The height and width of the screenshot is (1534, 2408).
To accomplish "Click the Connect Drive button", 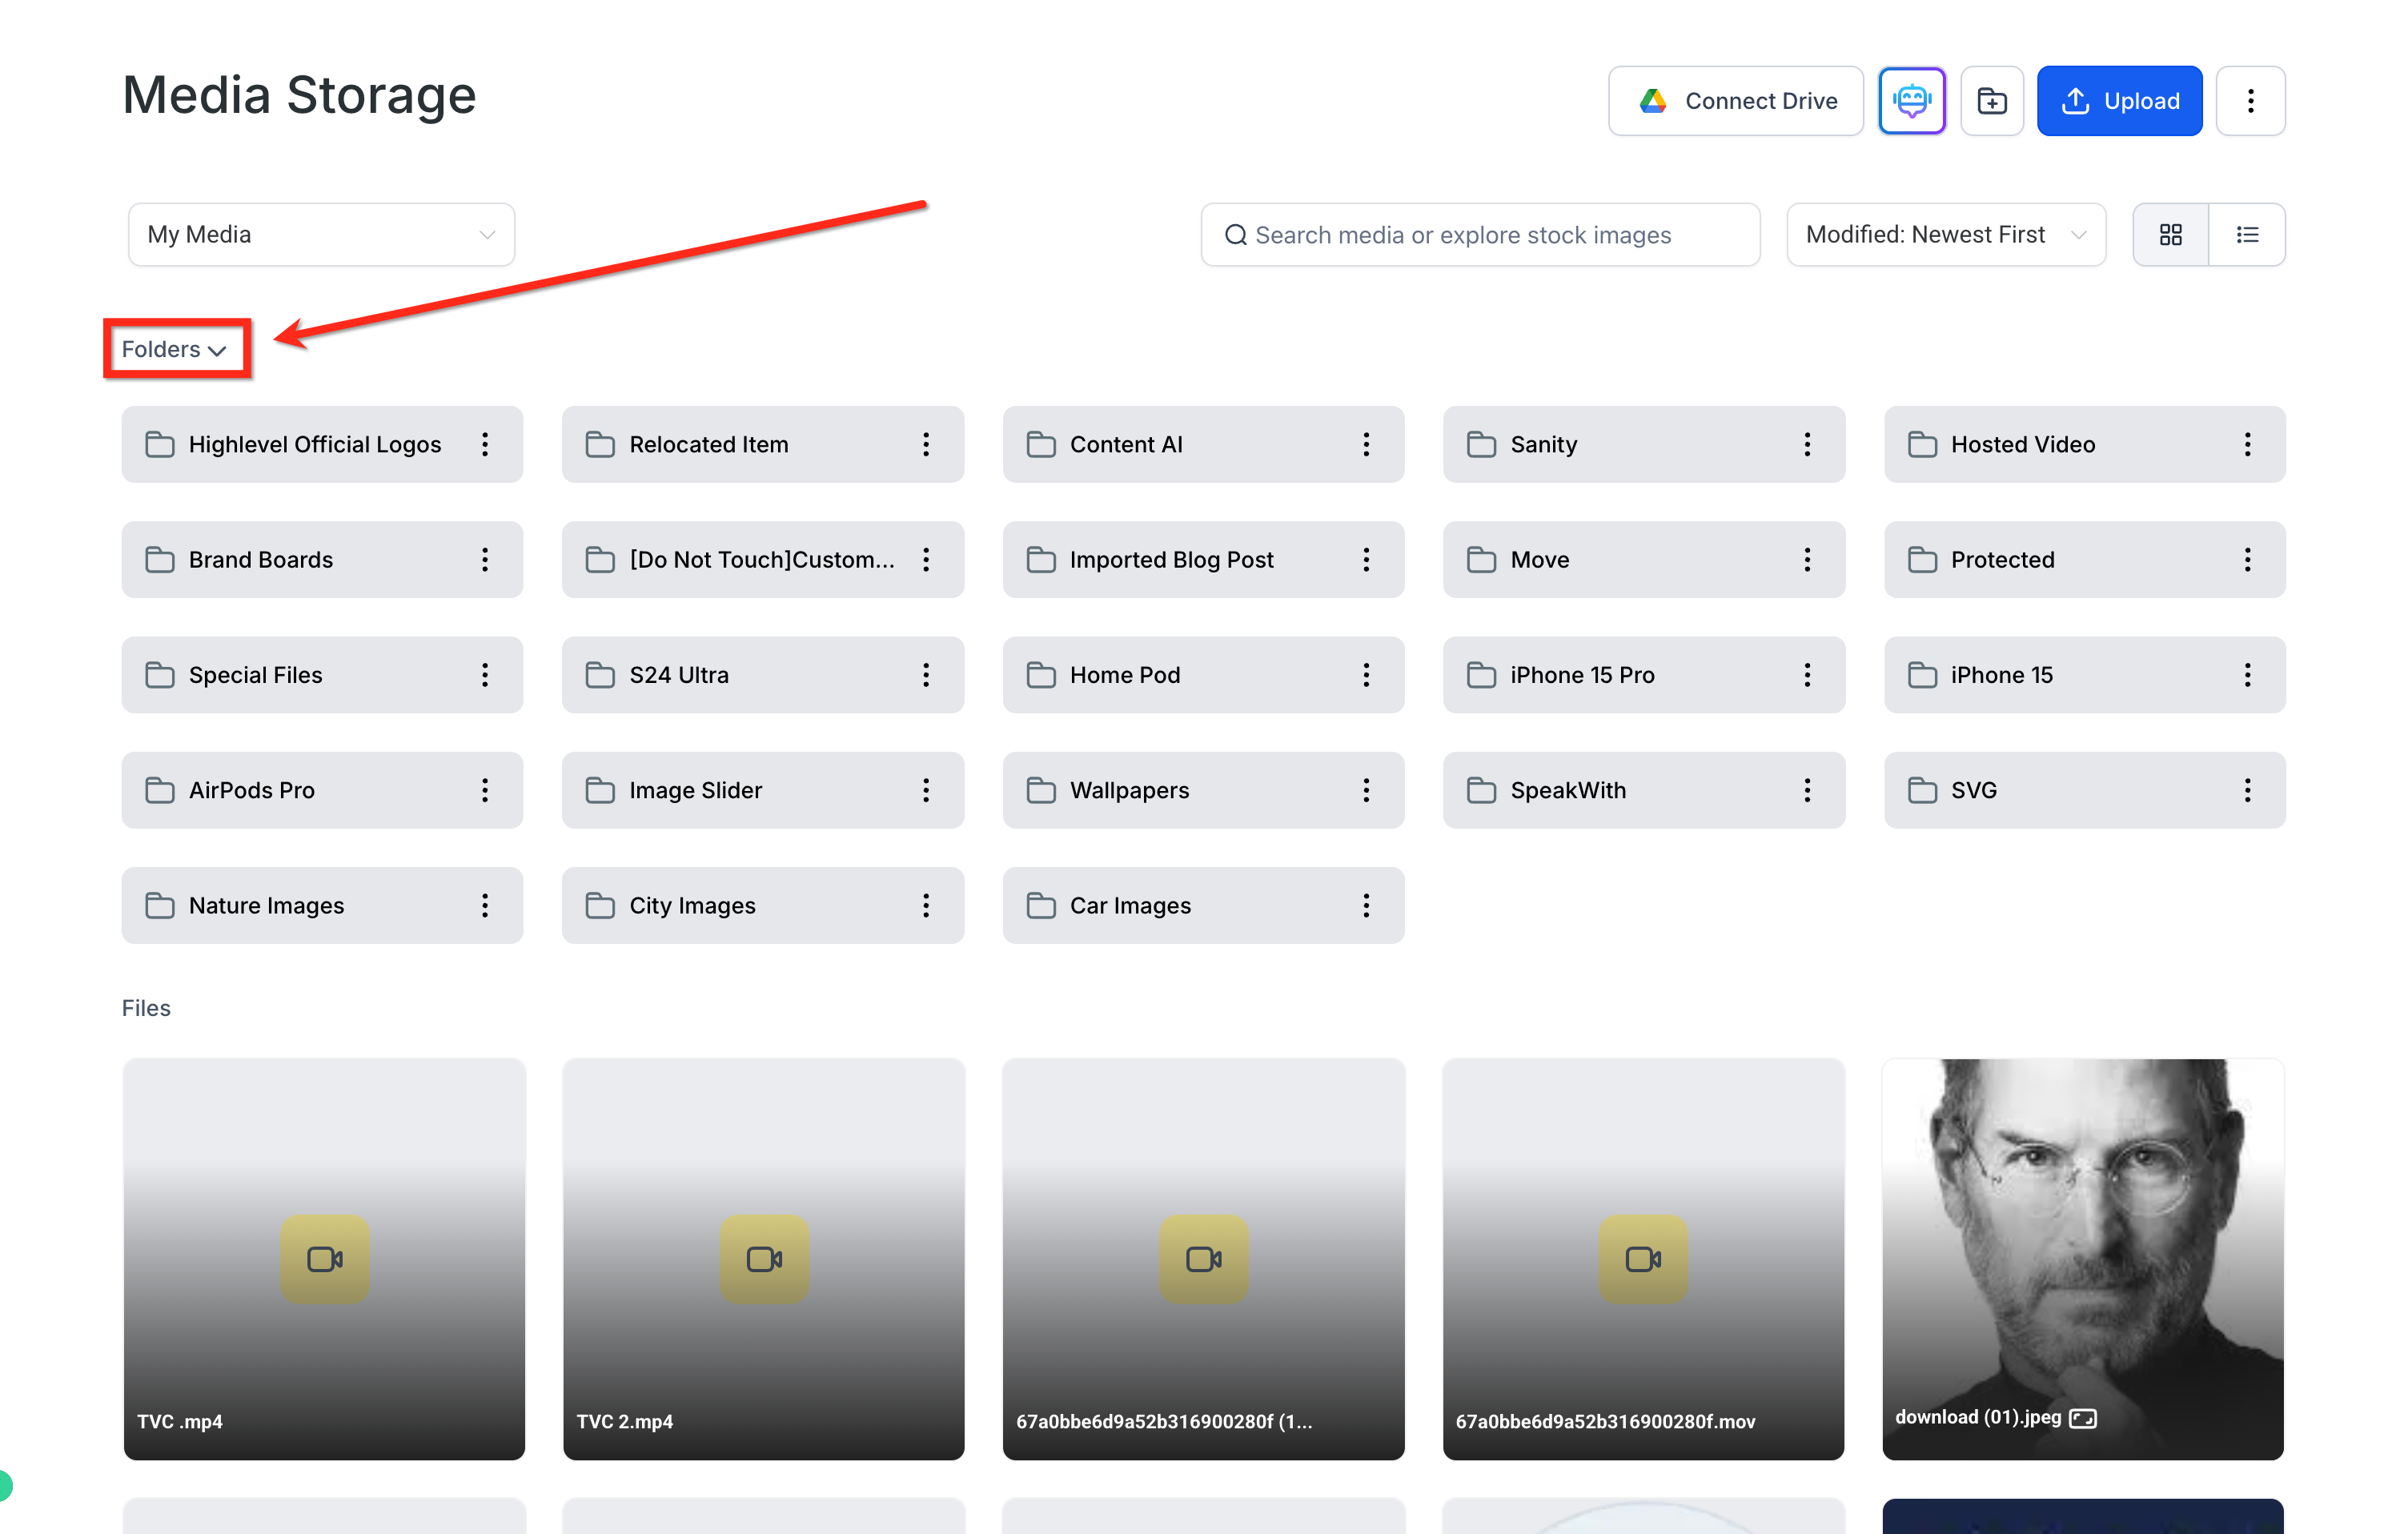I will coord(1735,101).
